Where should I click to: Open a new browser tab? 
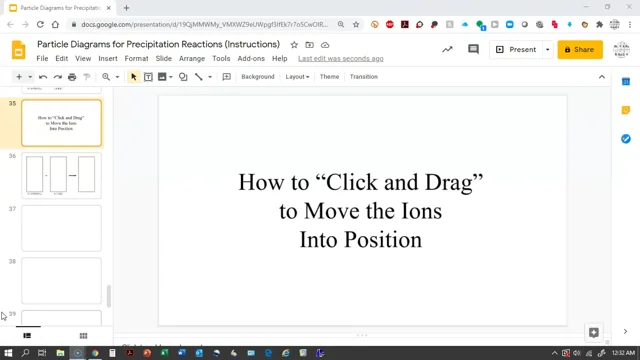pyautogui.click(x=126, y=8)
